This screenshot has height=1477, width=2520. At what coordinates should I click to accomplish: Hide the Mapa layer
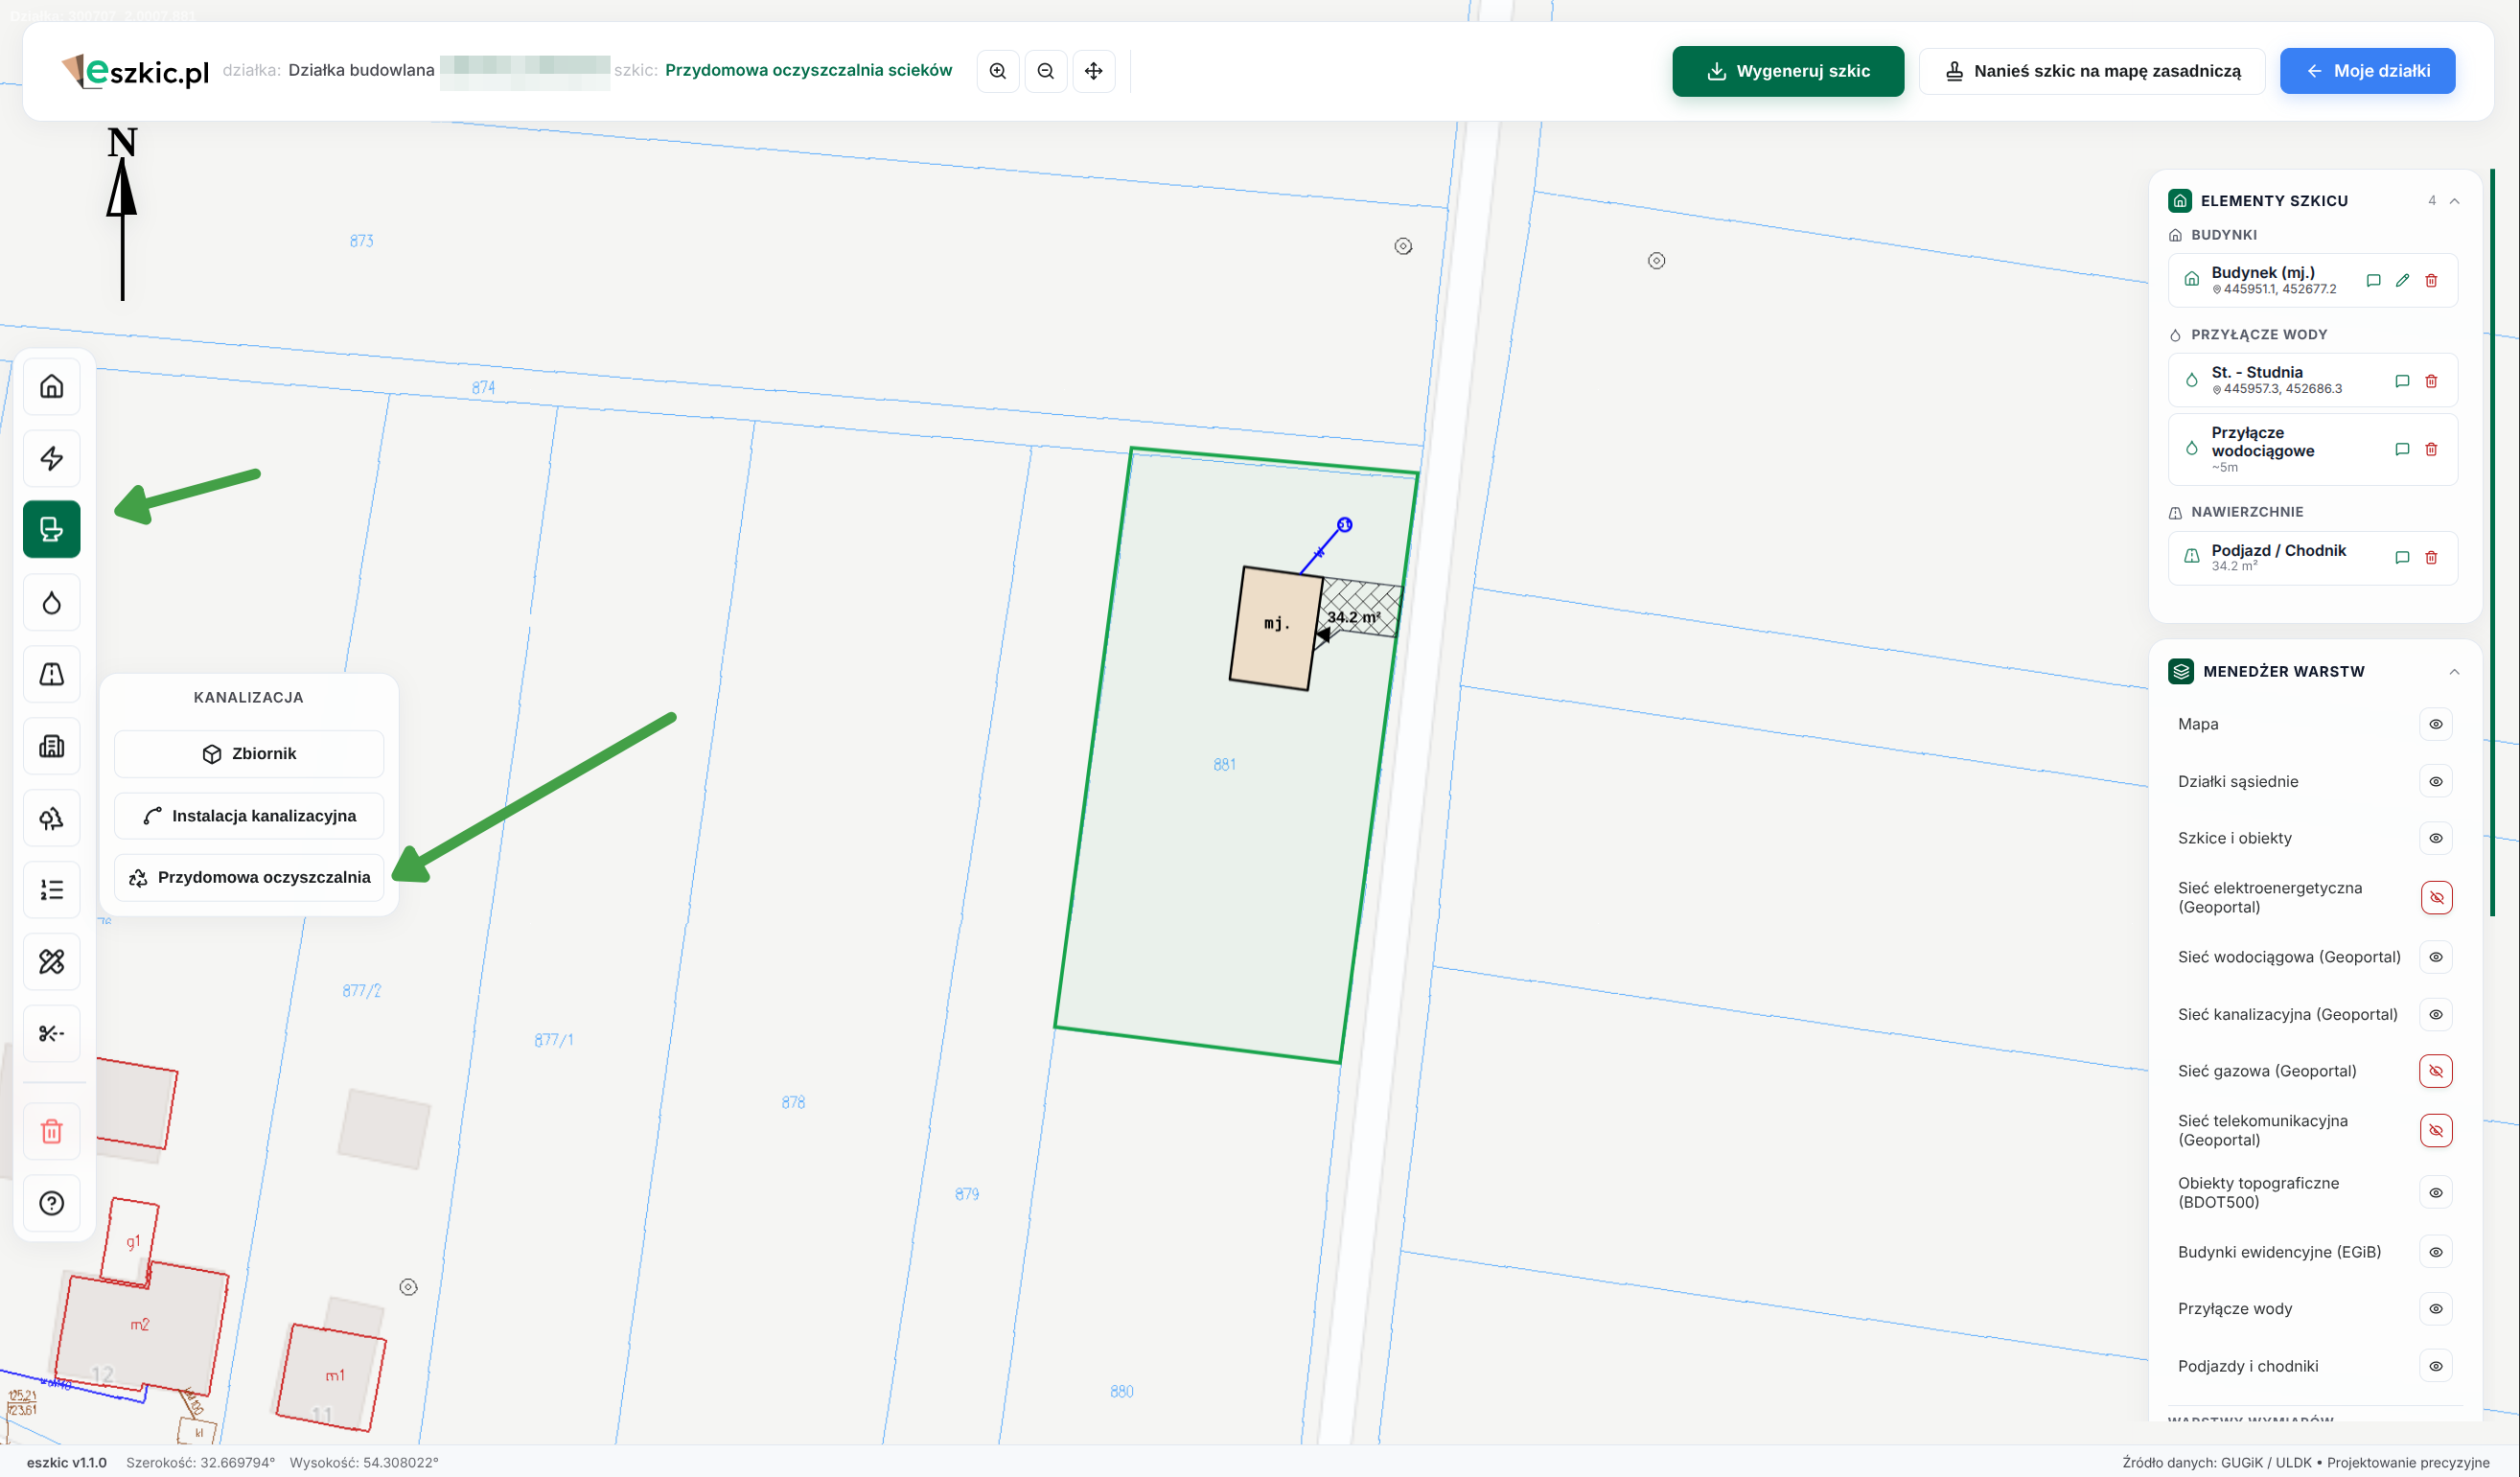click(2436, 724)
